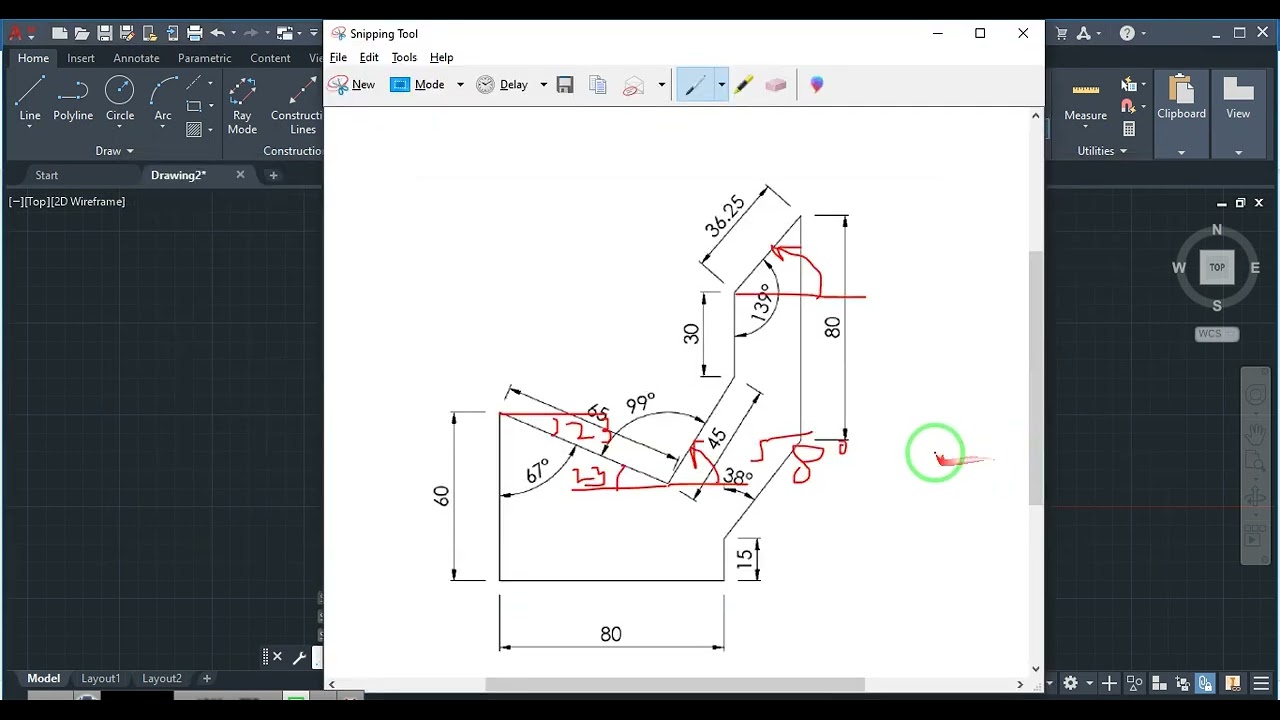
Task: Open the Snipping Tool Edit menu
Action: pos(369,57)
